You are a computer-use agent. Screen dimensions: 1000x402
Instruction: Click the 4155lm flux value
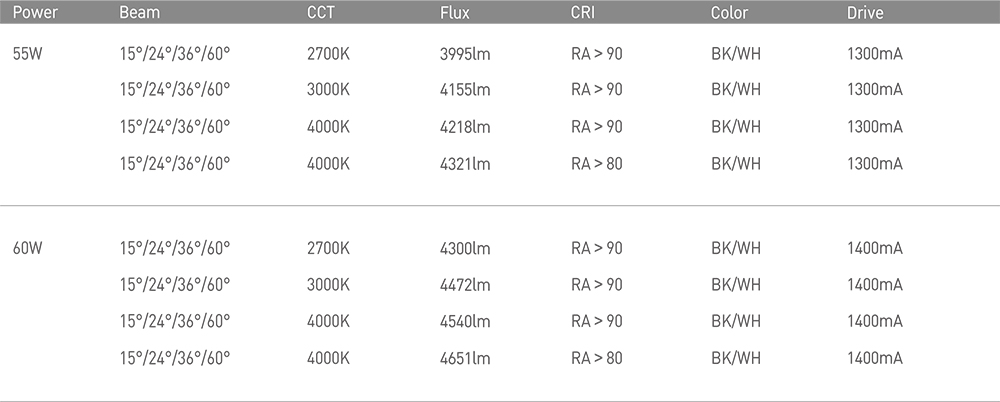[x=465, y=90]
